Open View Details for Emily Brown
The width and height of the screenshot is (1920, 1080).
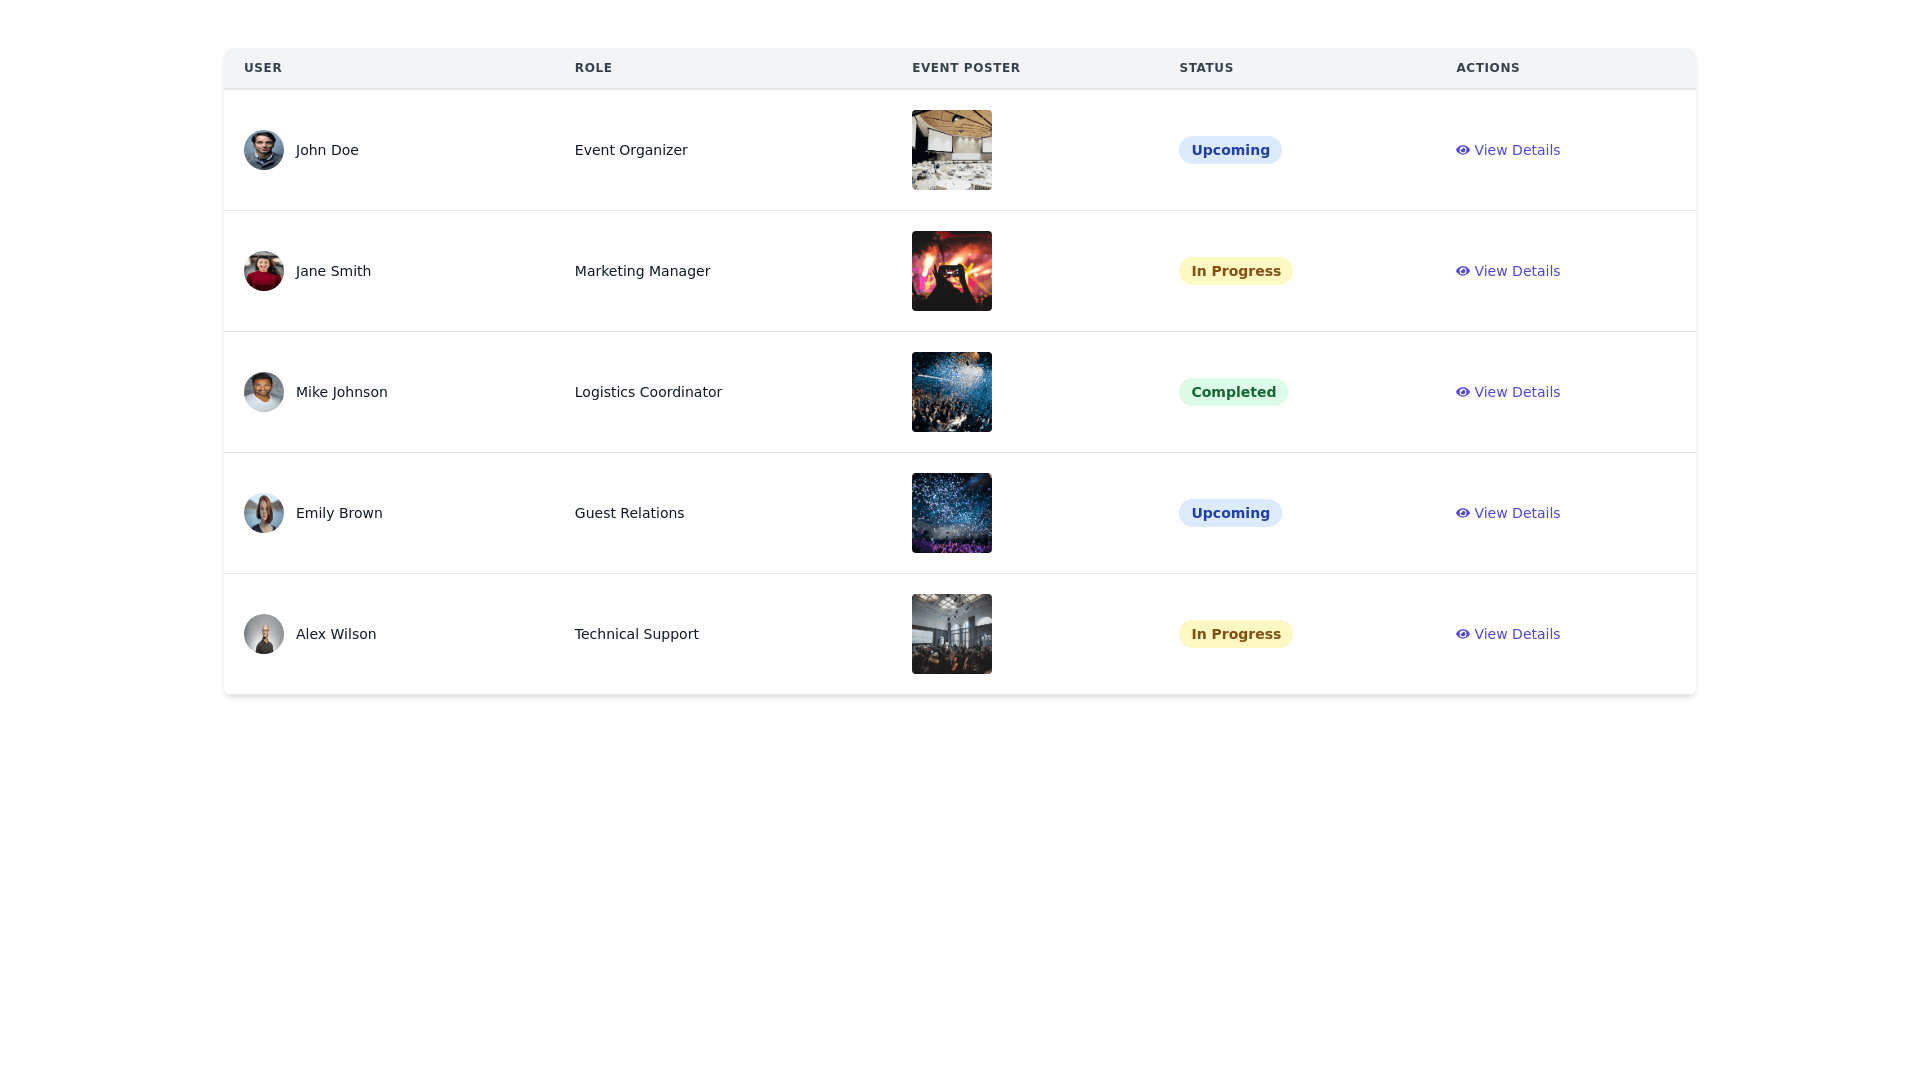point(1508,513)
